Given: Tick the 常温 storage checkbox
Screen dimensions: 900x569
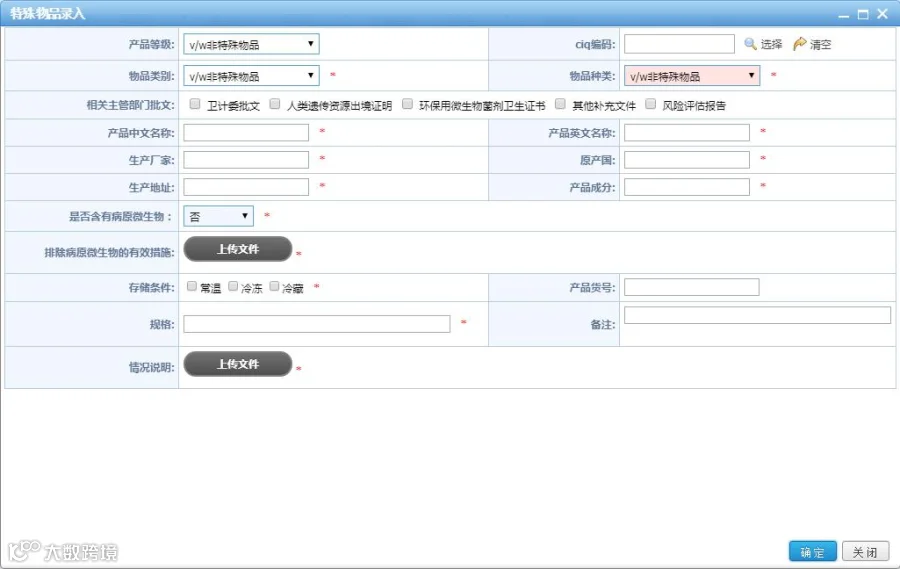Looking at the screenshot, I should click(x=192, y=286).
